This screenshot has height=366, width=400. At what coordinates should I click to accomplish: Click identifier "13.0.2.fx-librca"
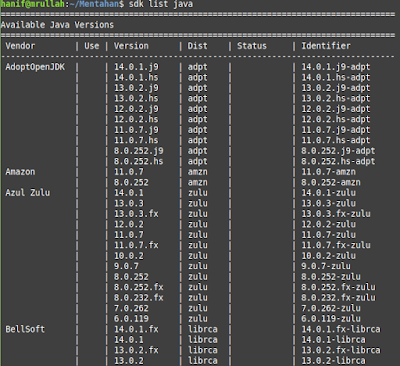[x=341, y=350]
